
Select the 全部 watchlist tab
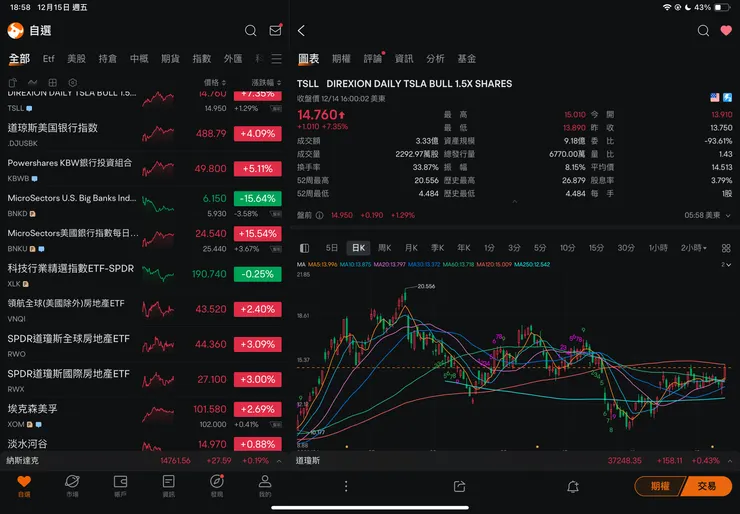19,59
